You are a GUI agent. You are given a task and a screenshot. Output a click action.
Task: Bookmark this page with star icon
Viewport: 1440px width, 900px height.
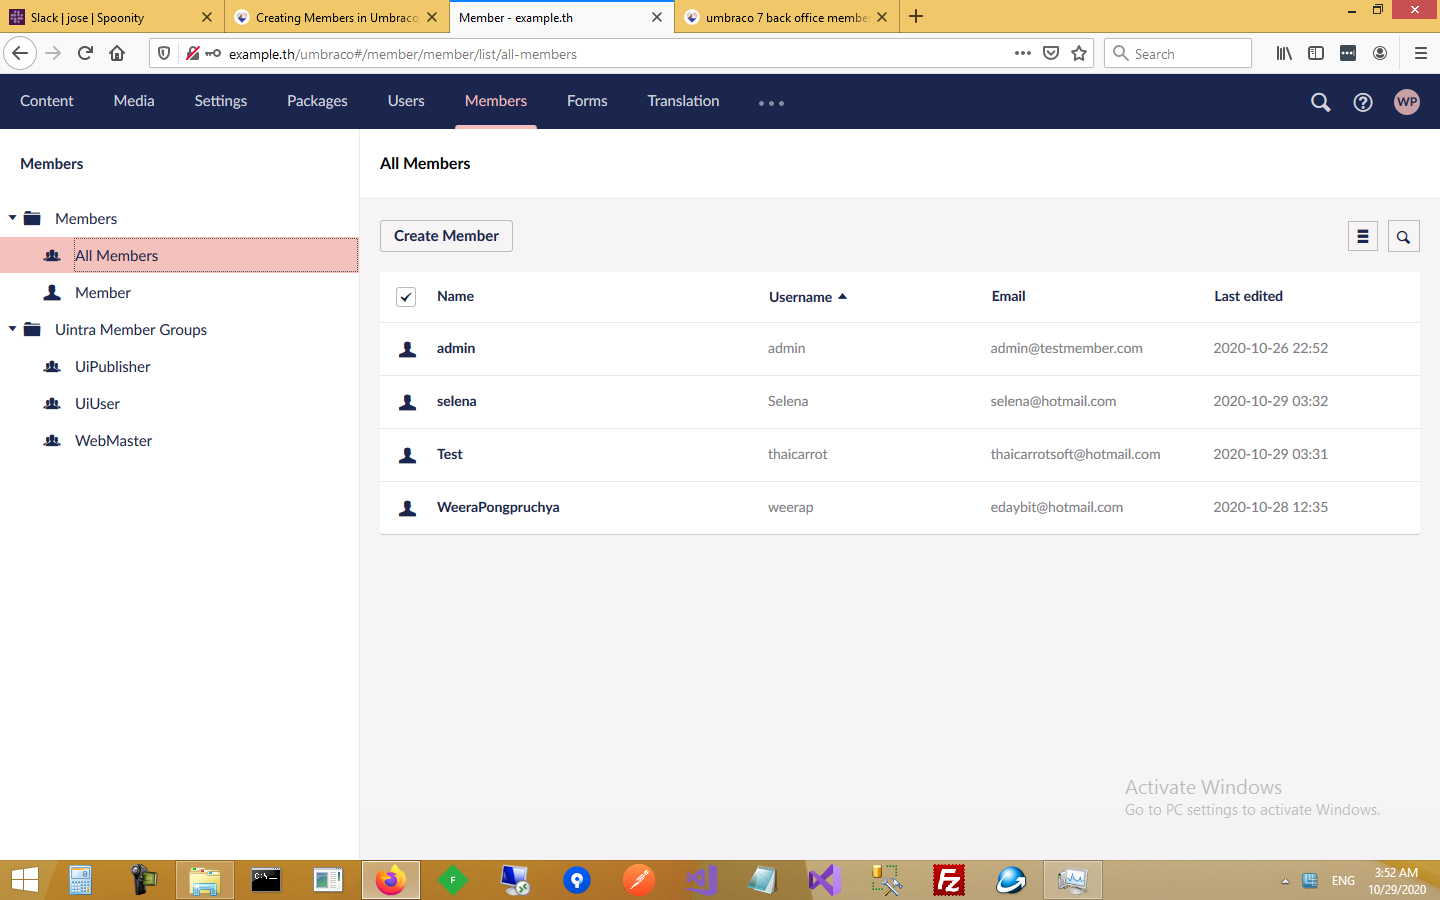click(1079, 54)
